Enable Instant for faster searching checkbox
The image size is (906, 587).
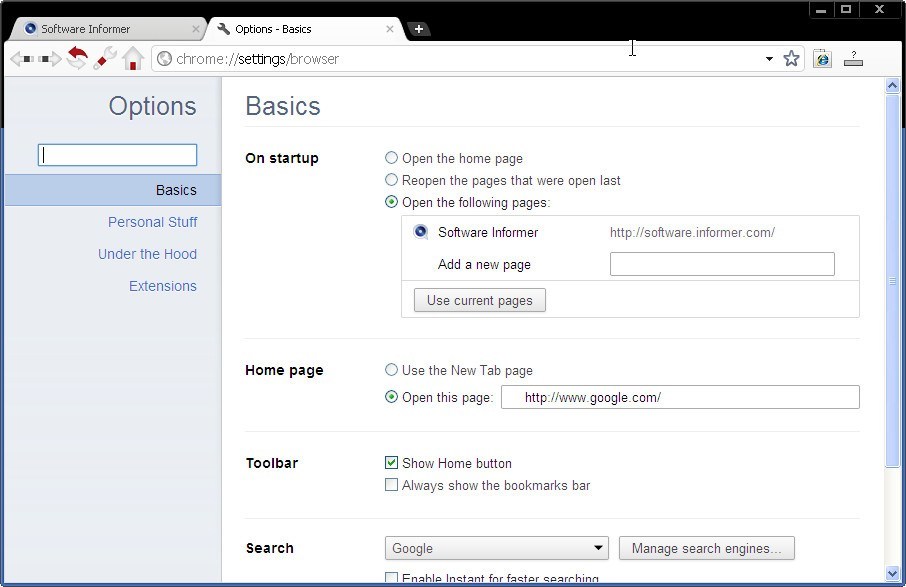(x=391, y=578)
